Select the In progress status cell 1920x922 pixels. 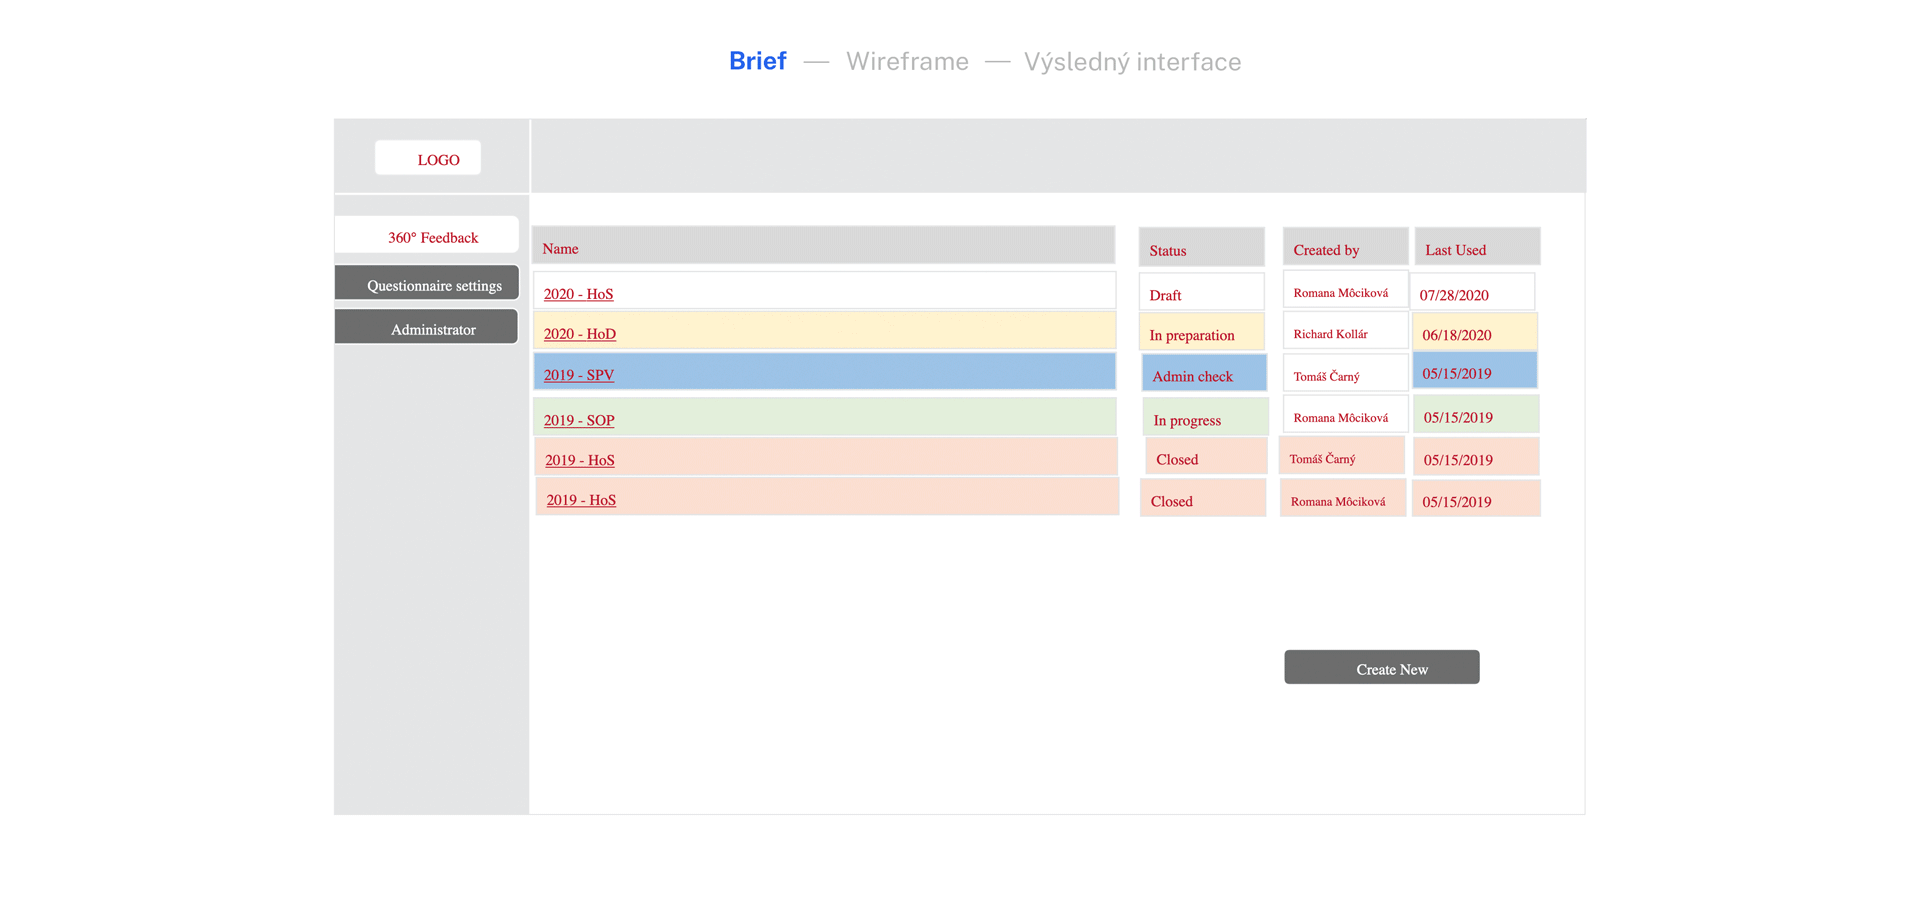pyautogui.click(x=1205, y=417)
